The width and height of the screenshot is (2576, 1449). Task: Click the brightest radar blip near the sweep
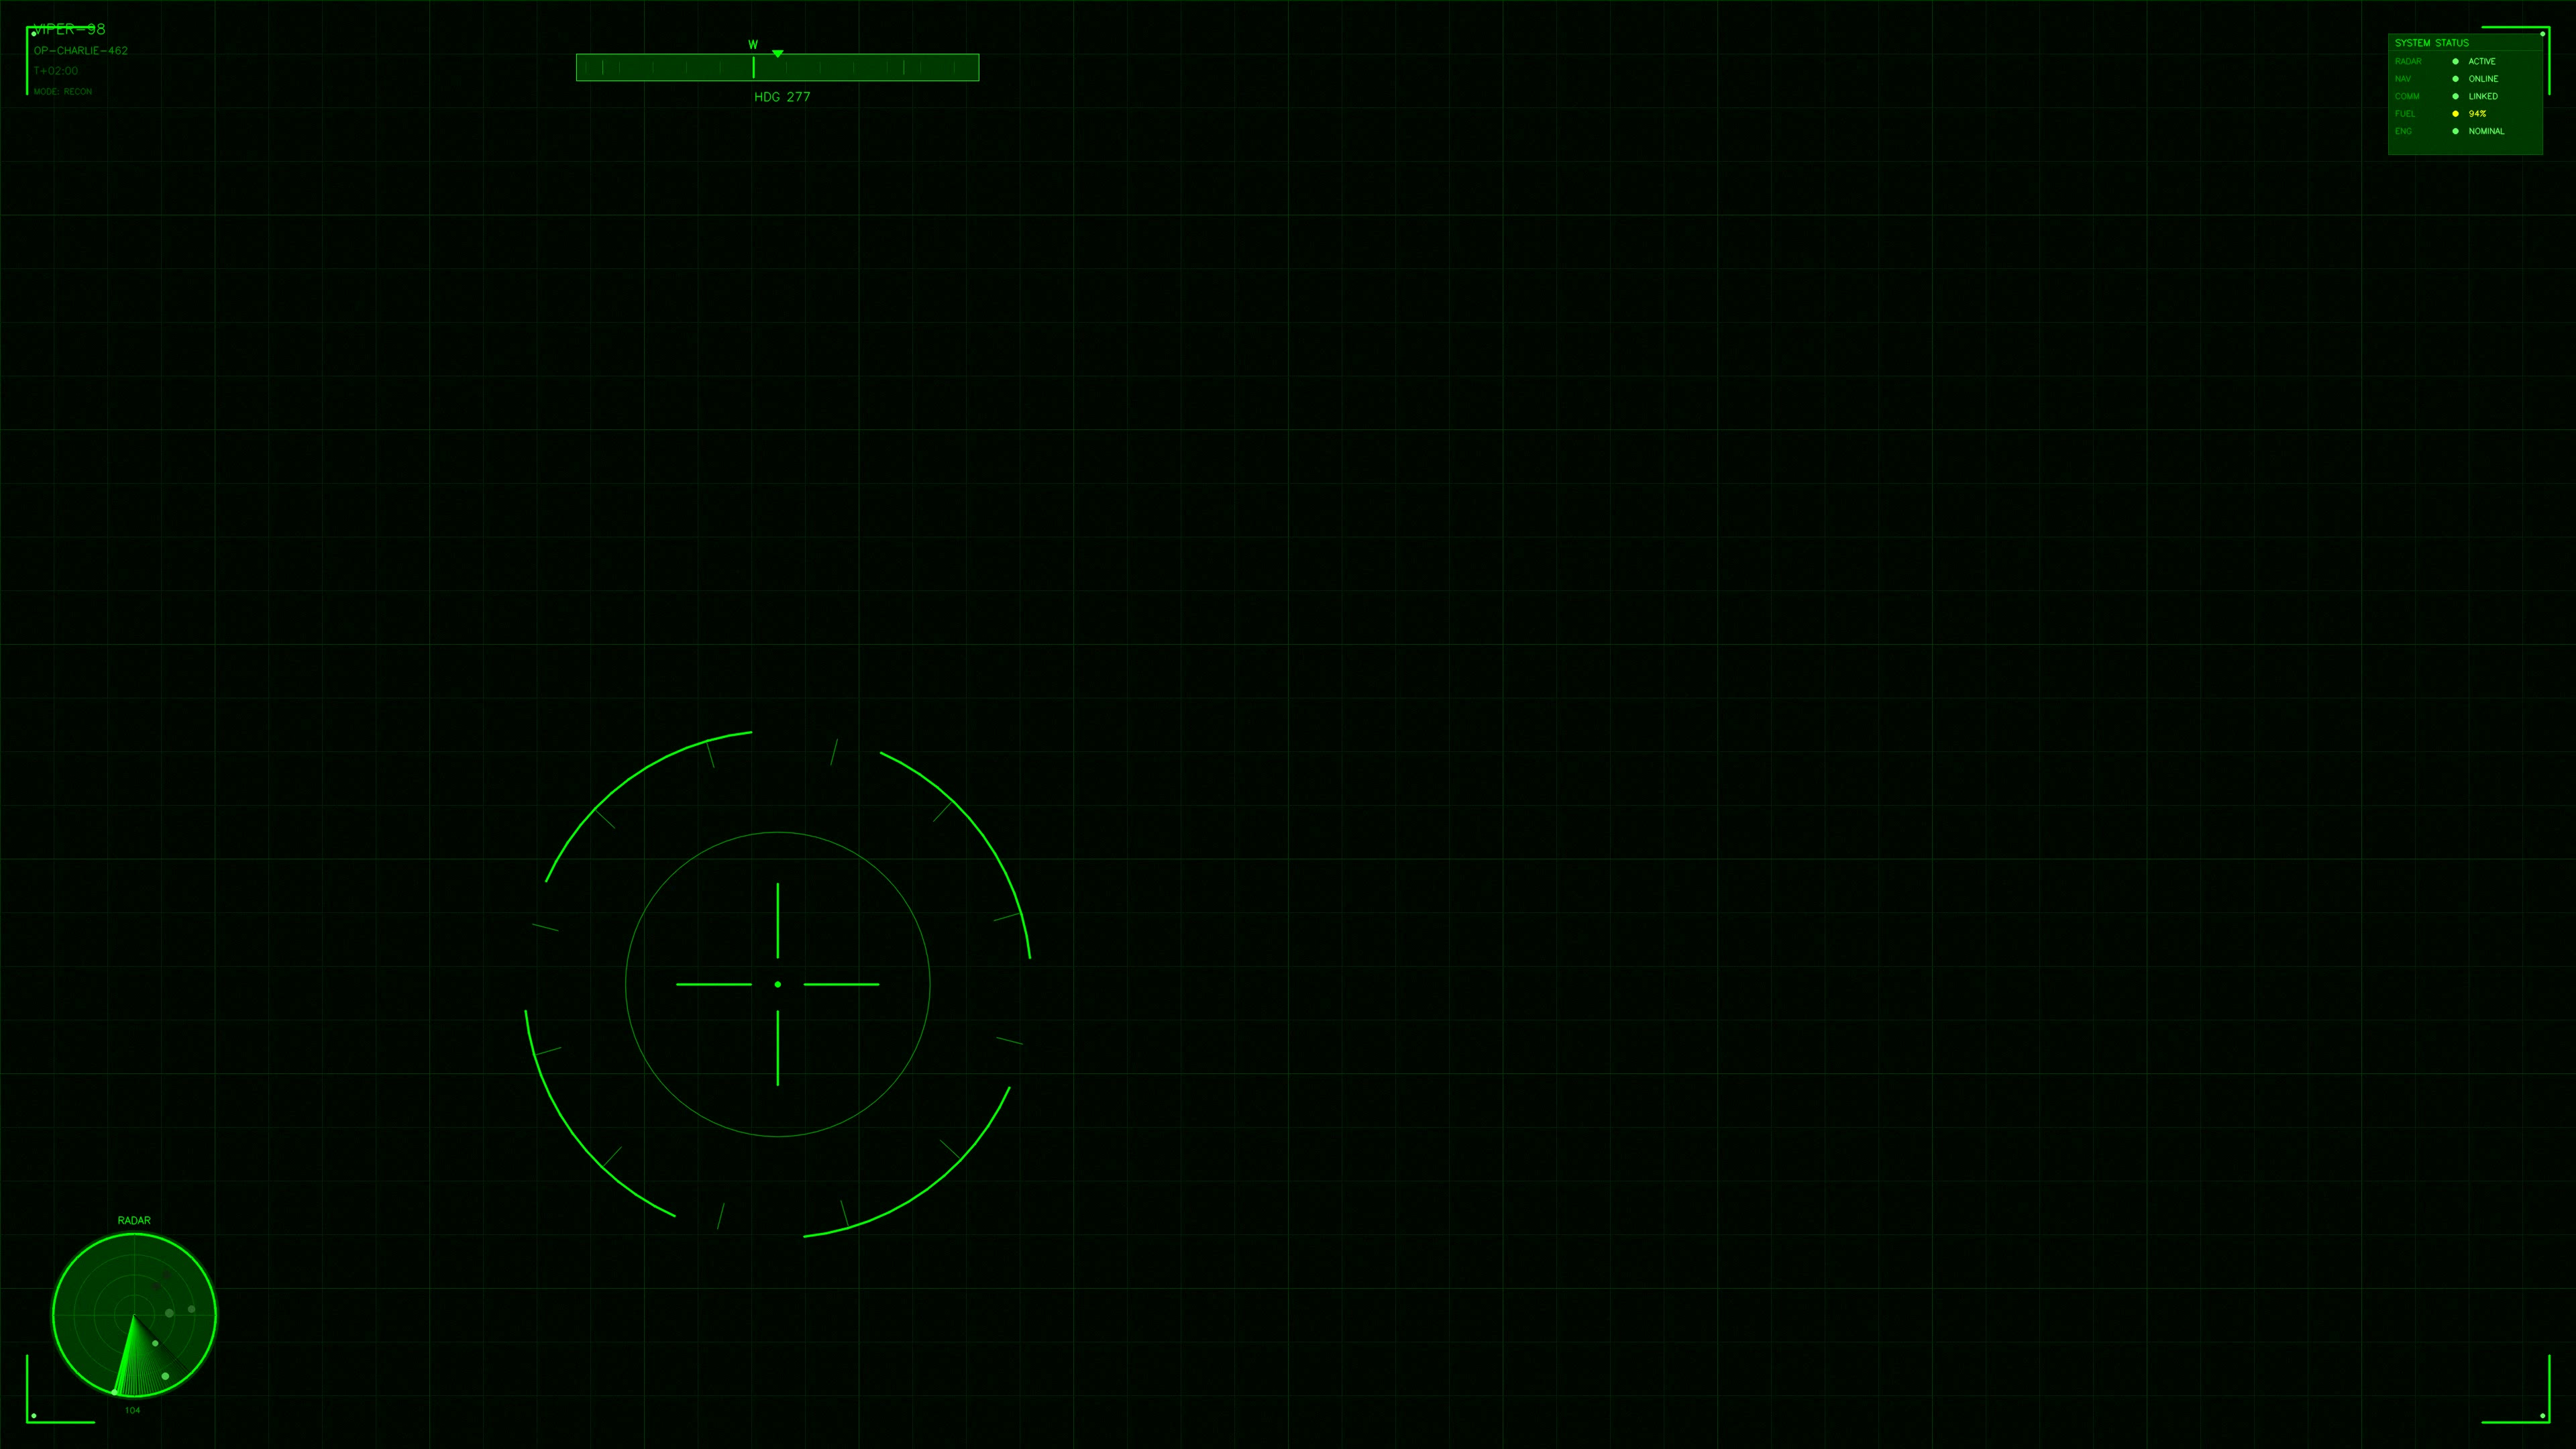(x=115, y=1392)
